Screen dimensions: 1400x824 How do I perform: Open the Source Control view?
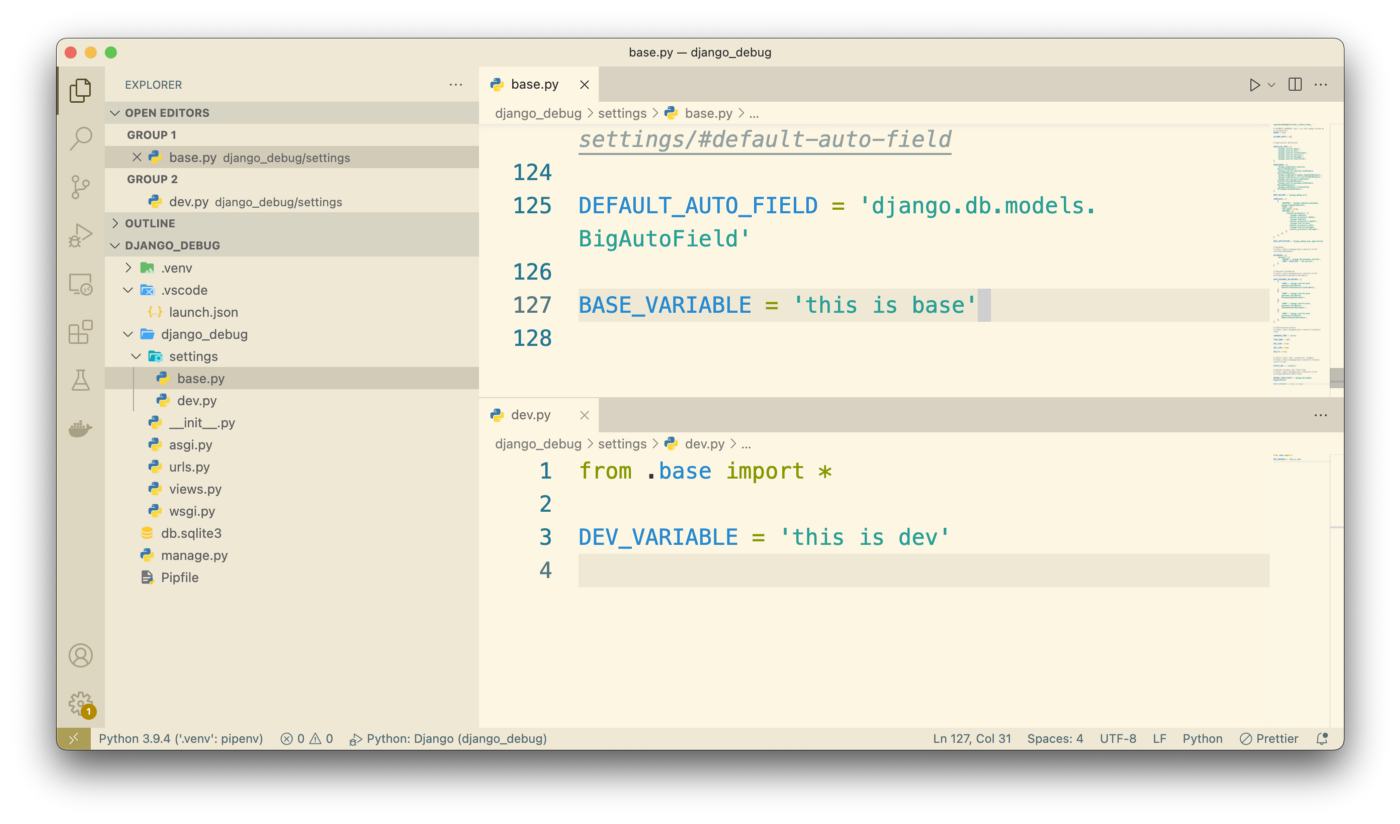[x=81, y=187]
